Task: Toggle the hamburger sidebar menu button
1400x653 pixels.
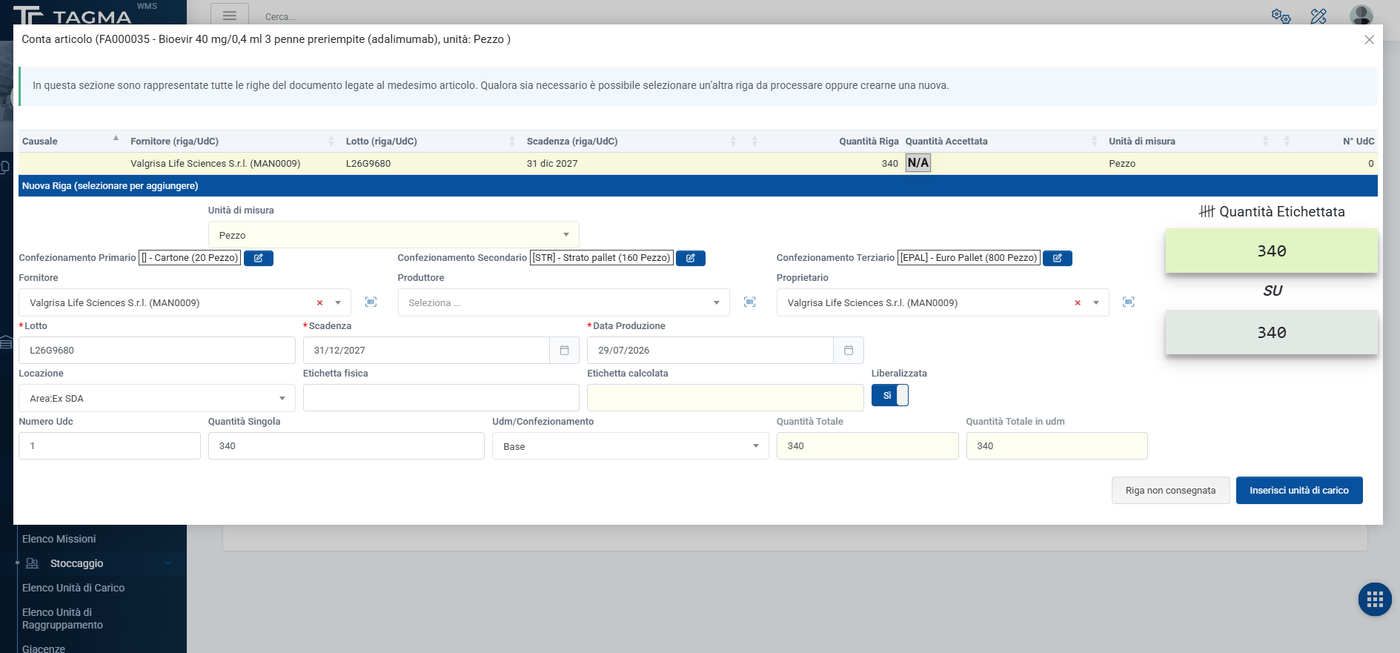Action: pos(229,15)
